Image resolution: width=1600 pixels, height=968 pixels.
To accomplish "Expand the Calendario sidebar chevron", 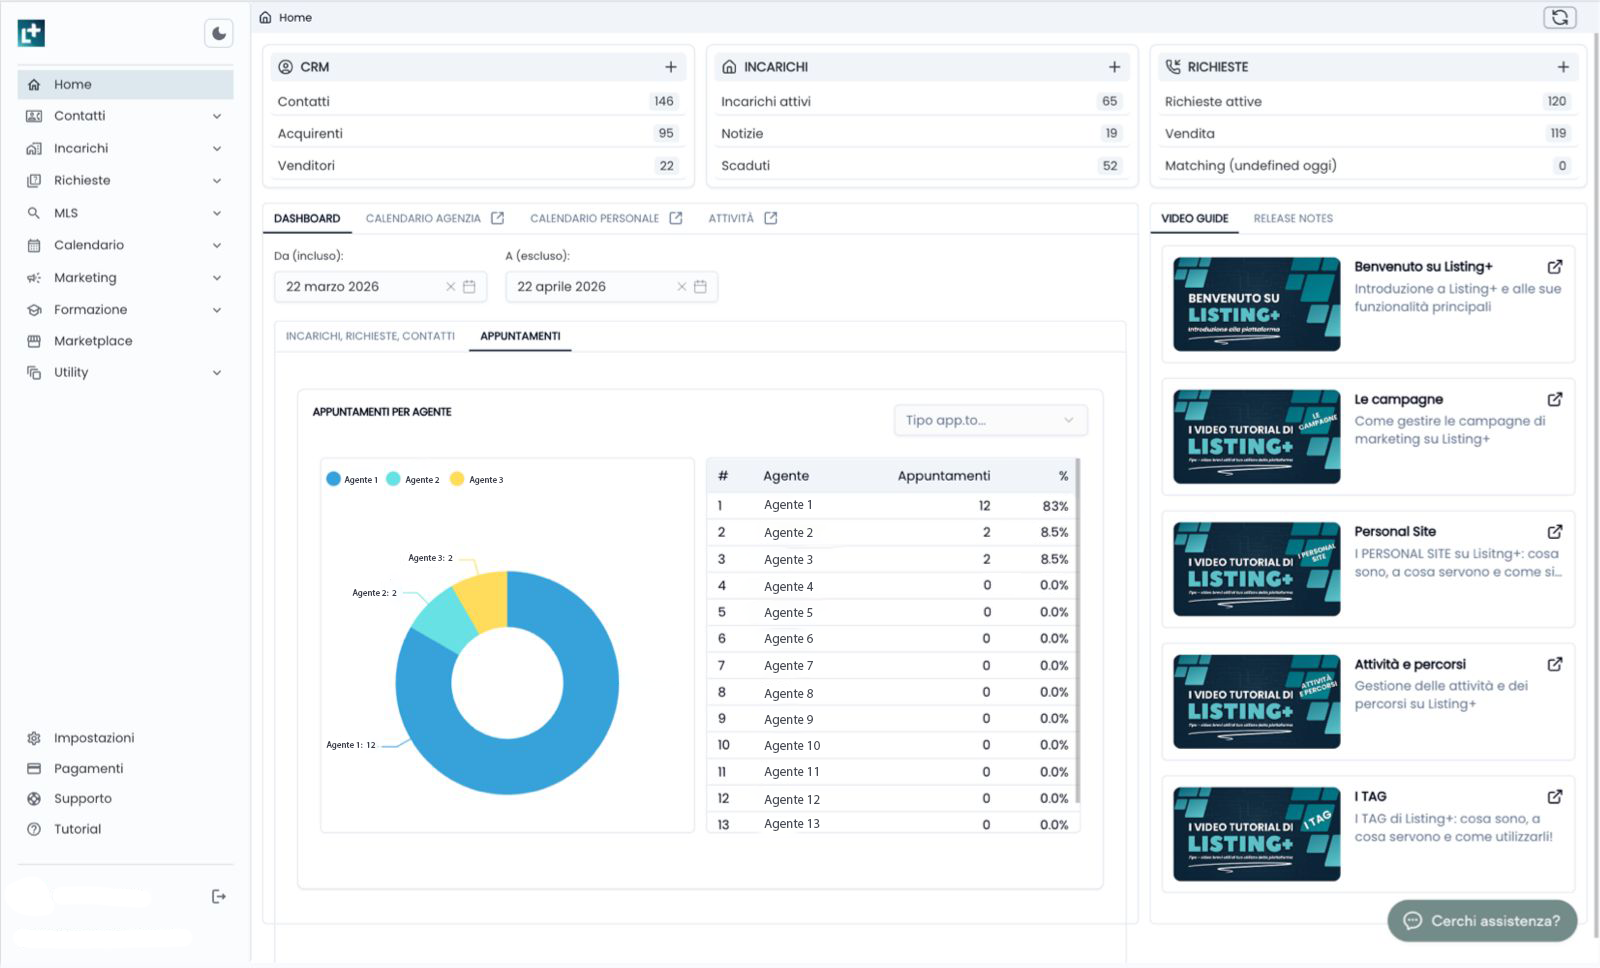I will point(217,245).
